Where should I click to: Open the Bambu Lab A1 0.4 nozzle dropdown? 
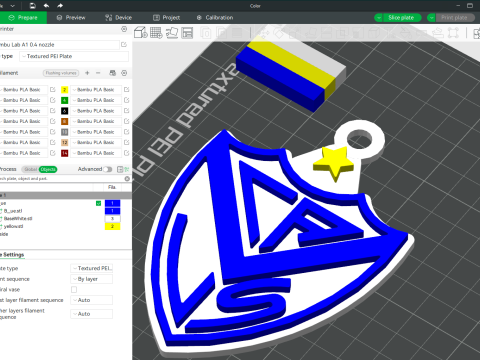[59, 44]
